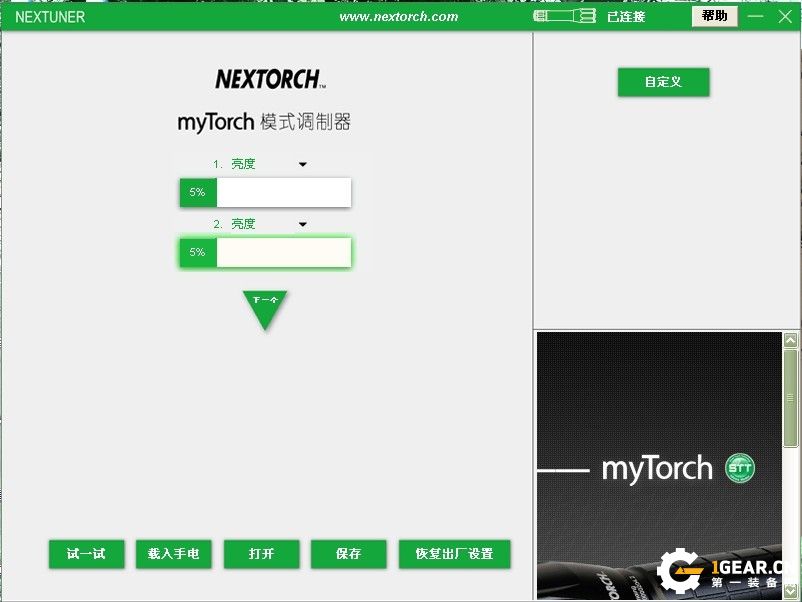Click scrollbar up arrow in banner panel

[x=791, y=340]
